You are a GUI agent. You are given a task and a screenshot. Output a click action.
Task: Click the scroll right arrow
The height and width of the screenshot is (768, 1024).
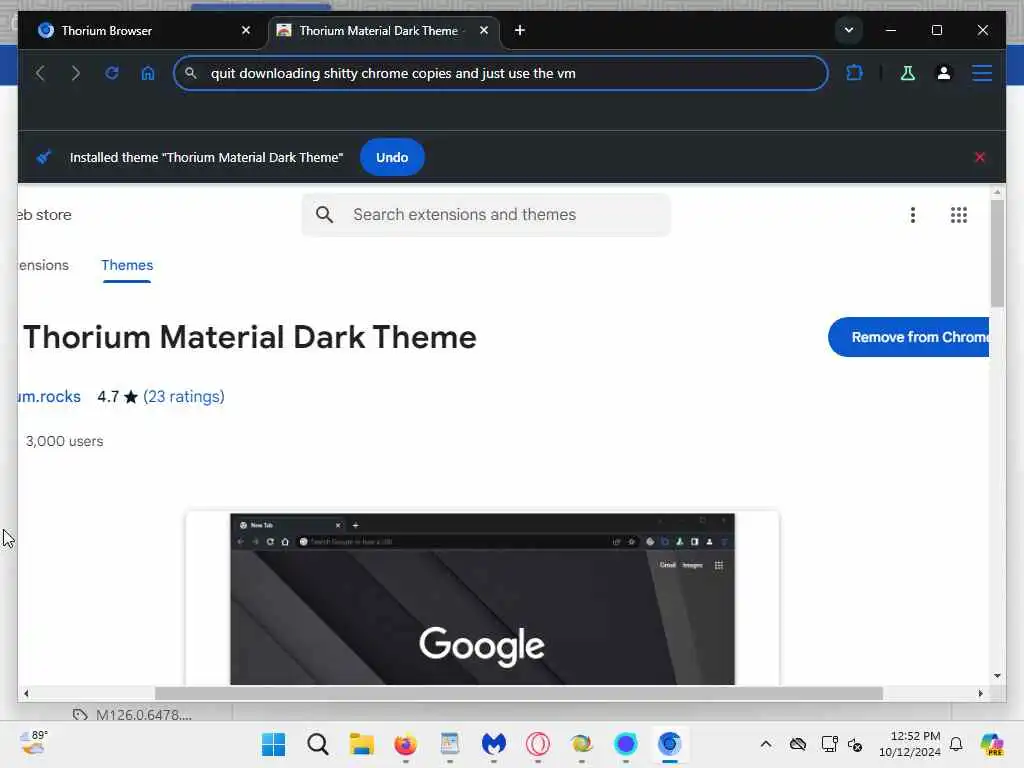coord(980,694)
